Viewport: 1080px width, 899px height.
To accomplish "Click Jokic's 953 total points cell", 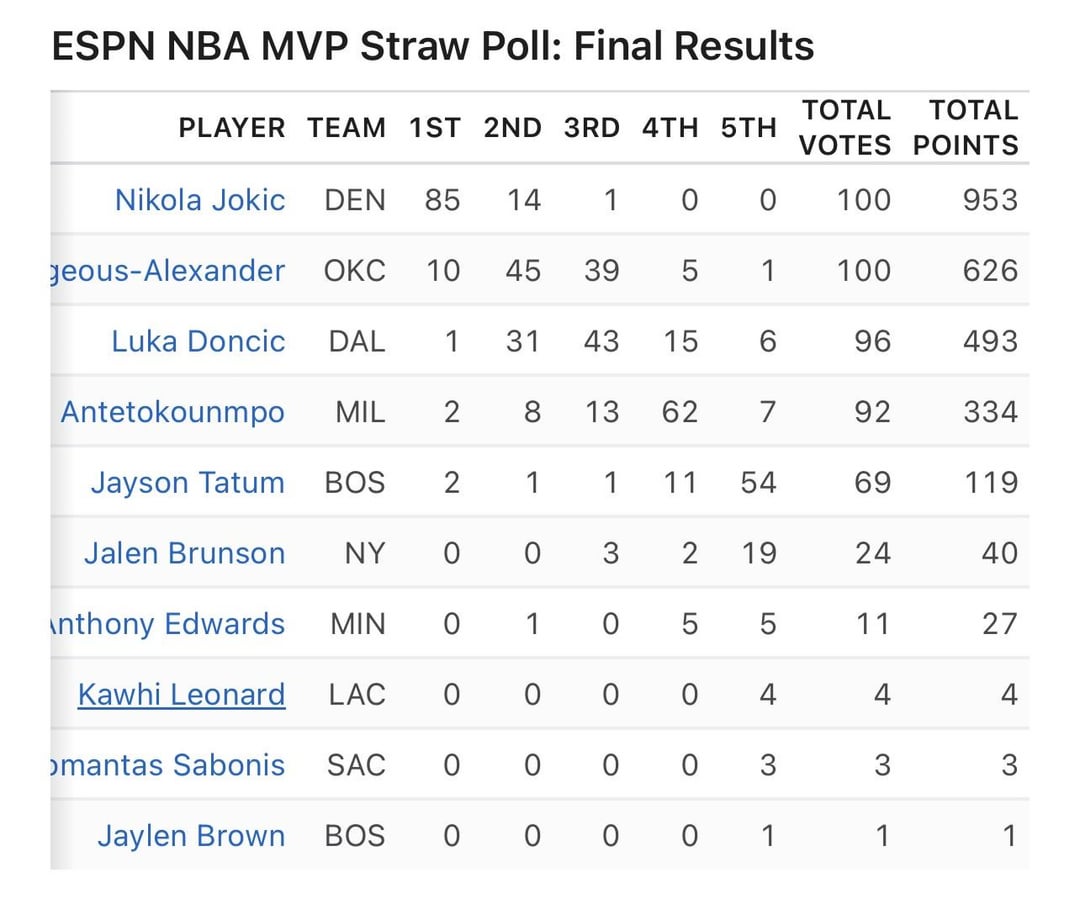I will (990, 200).
